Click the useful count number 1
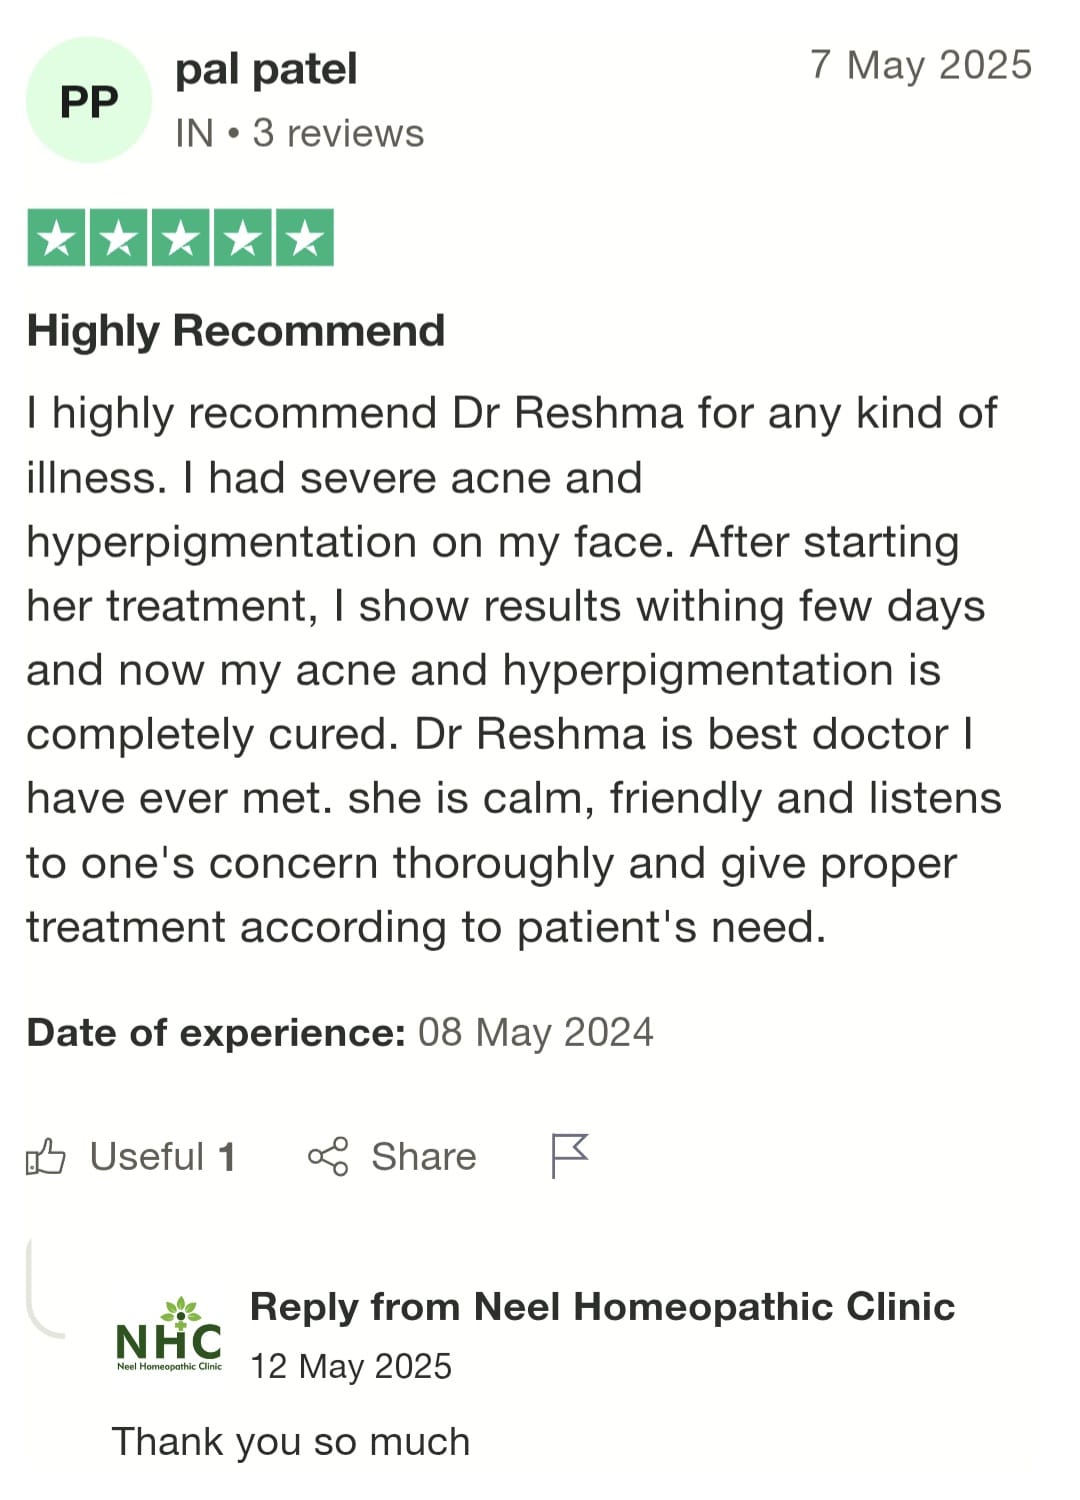 click(x=227, y=1157)
